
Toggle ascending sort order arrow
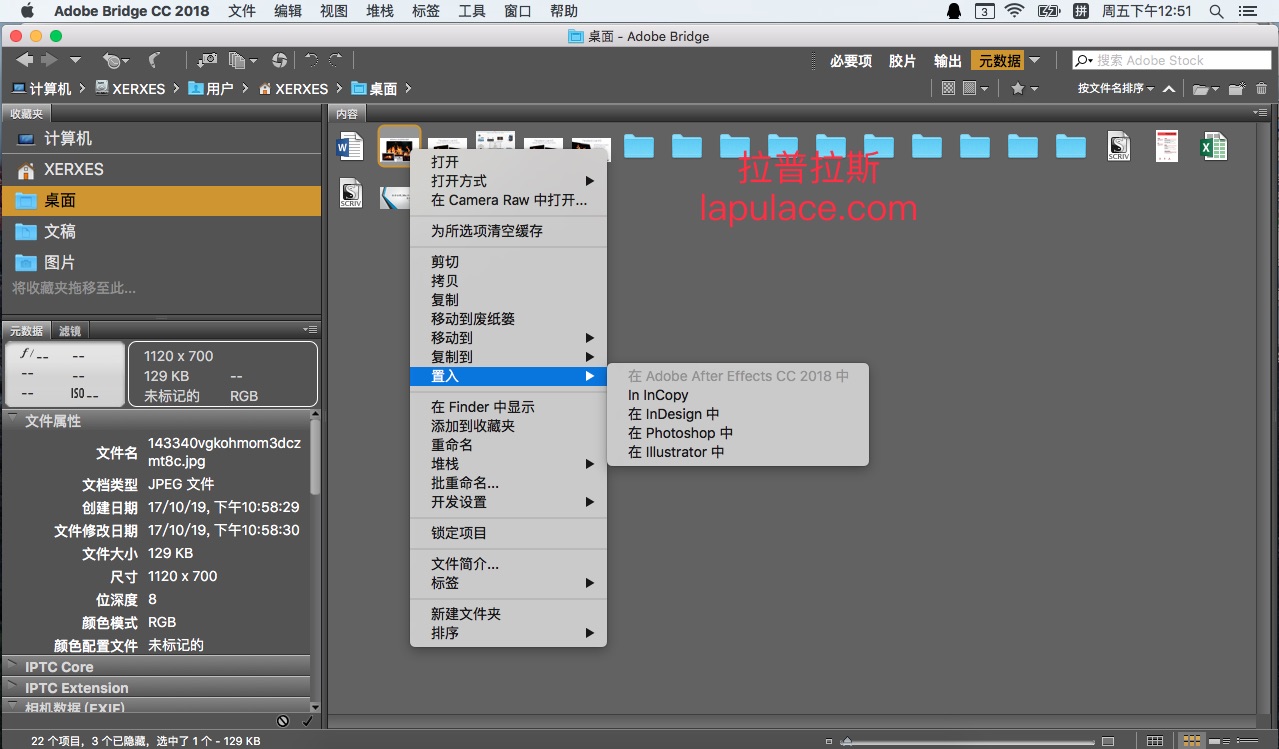[x=1168, y=88]
